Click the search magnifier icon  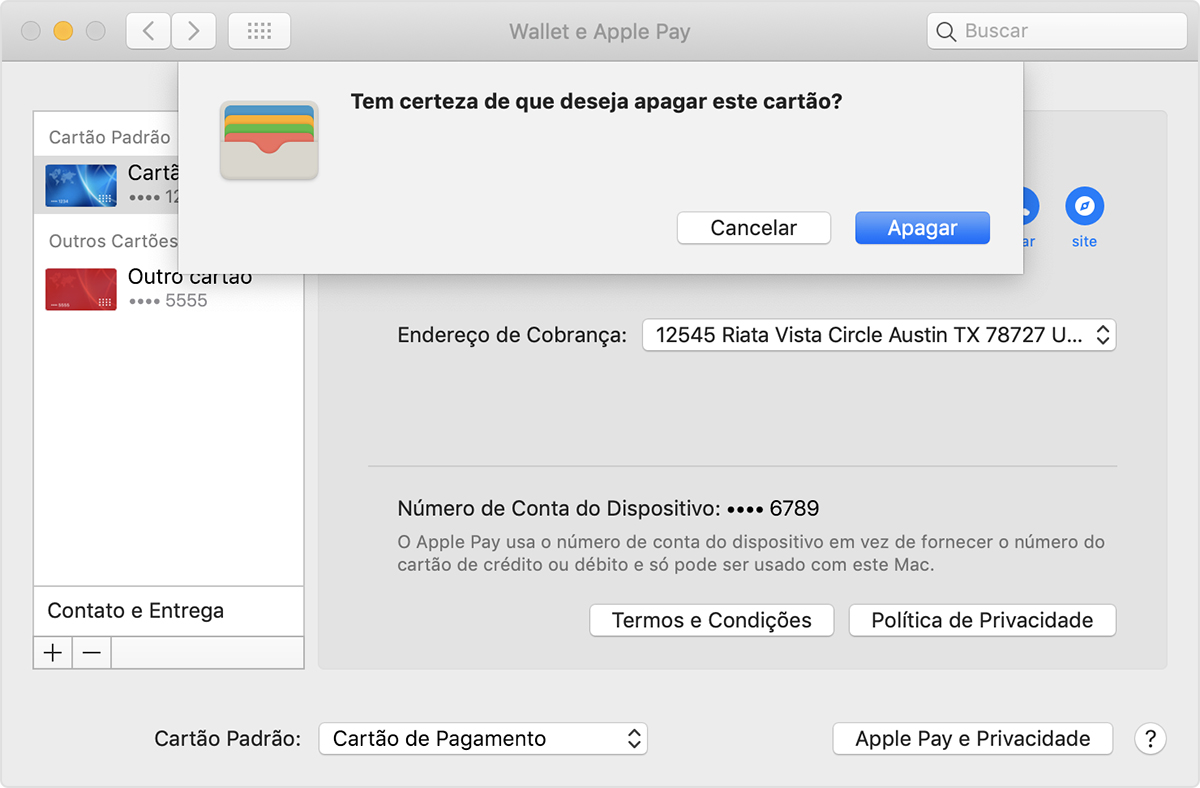click(946, 31)
